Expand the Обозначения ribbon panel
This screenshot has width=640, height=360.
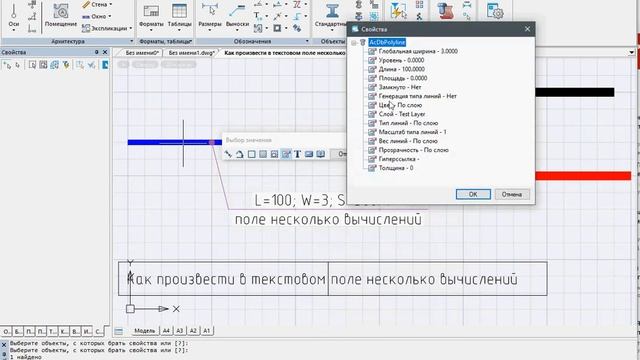[307, 41]
